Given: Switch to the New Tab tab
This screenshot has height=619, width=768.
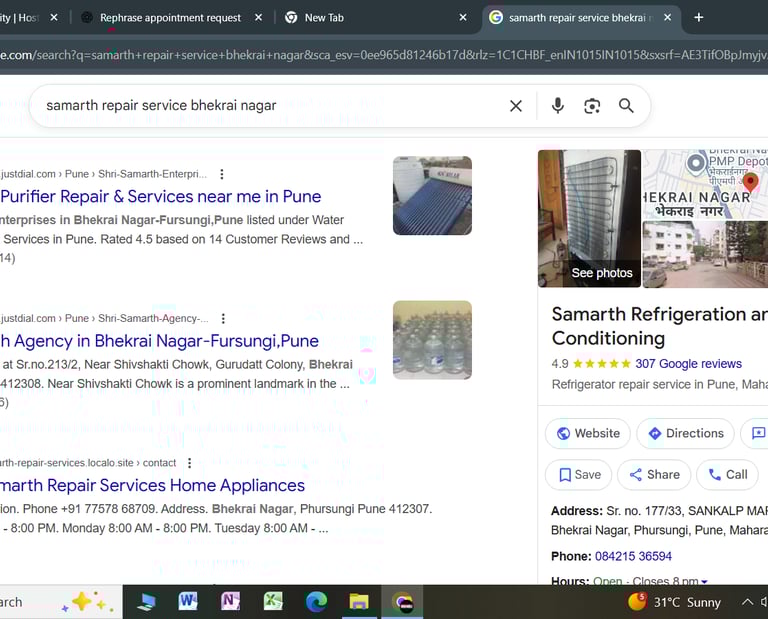Looking at the screenshot, I should [324, 18].
